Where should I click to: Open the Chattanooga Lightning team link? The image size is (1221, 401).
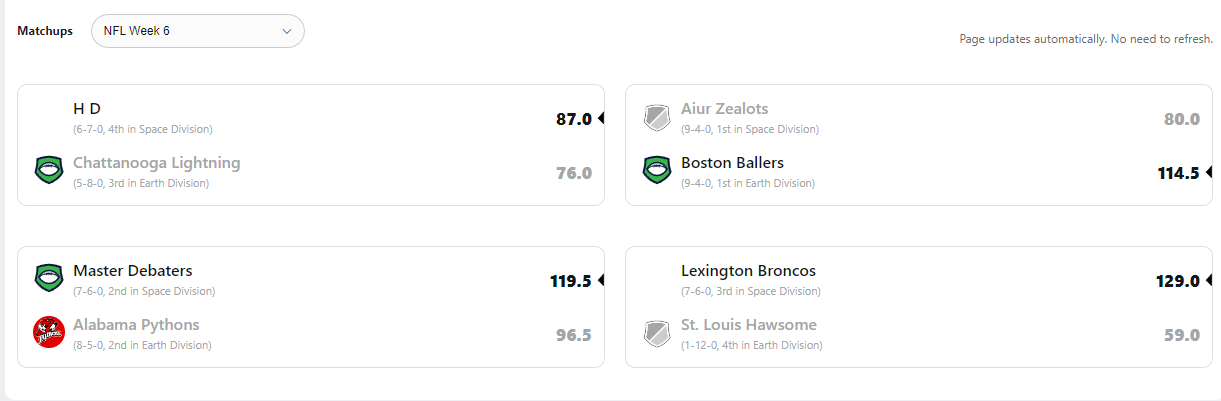coord(156,163)
